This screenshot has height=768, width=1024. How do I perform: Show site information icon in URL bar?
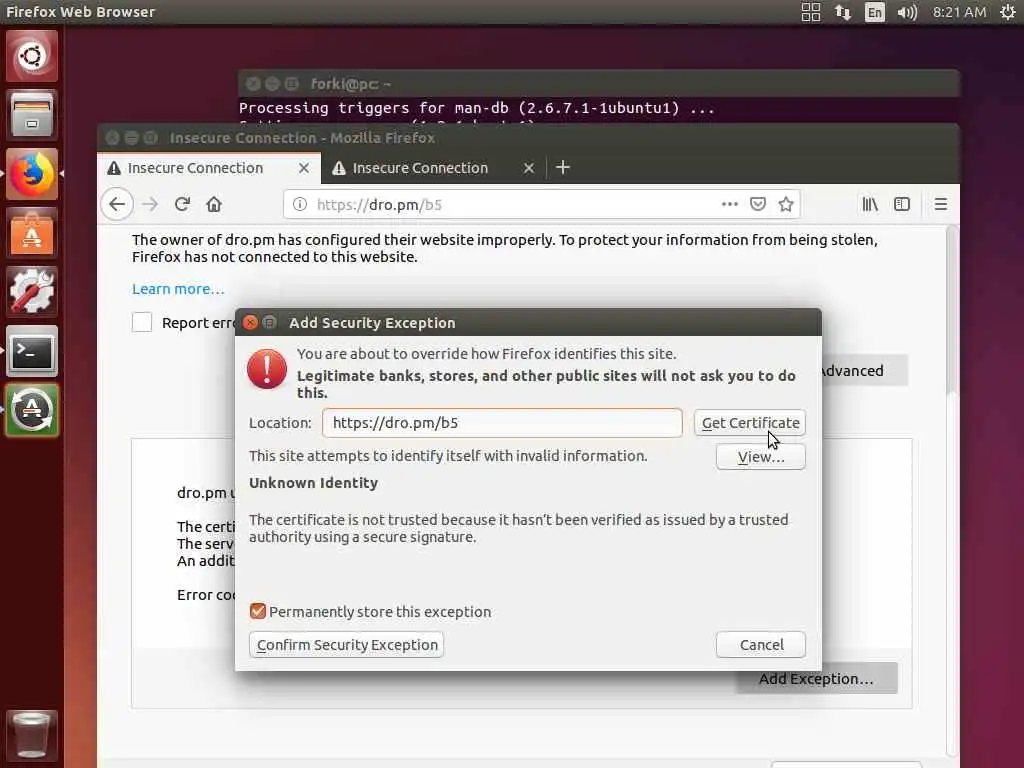pos(300,204)
